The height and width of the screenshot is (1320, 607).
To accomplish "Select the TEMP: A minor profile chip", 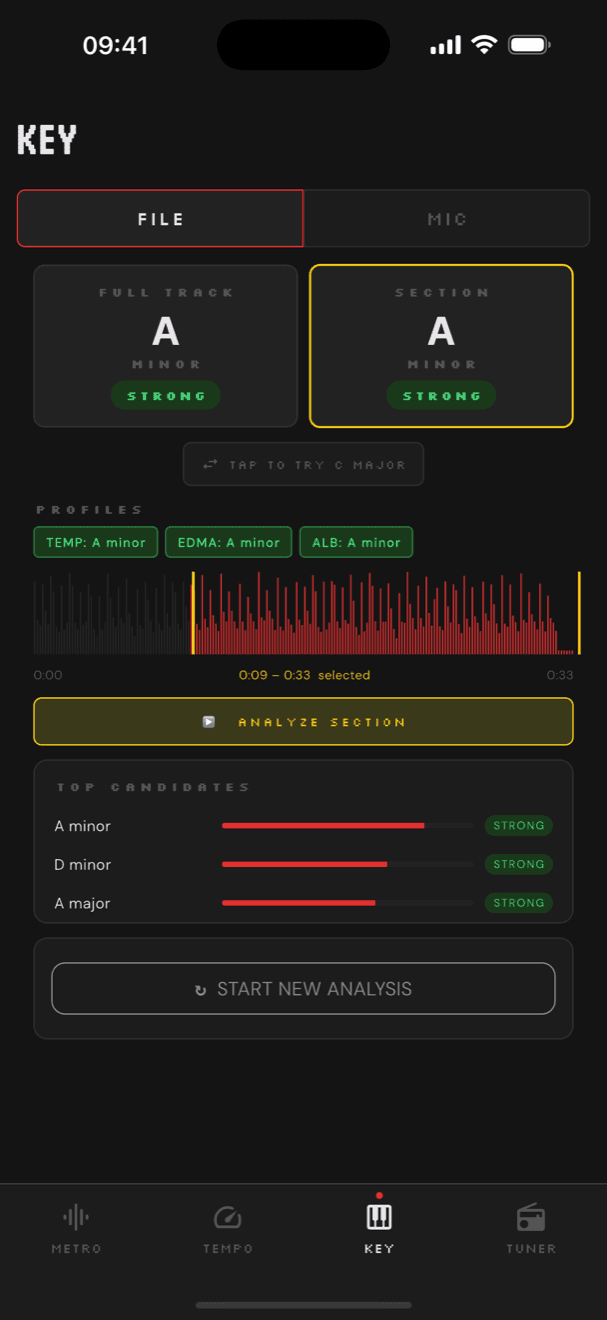I will pos(96,542).
